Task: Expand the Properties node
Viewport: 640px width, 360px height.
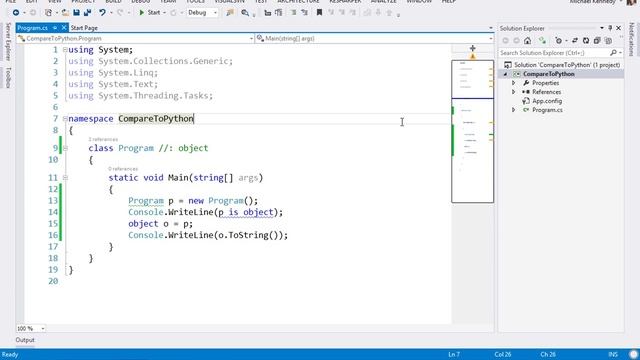Action: [x=514, y=83]
